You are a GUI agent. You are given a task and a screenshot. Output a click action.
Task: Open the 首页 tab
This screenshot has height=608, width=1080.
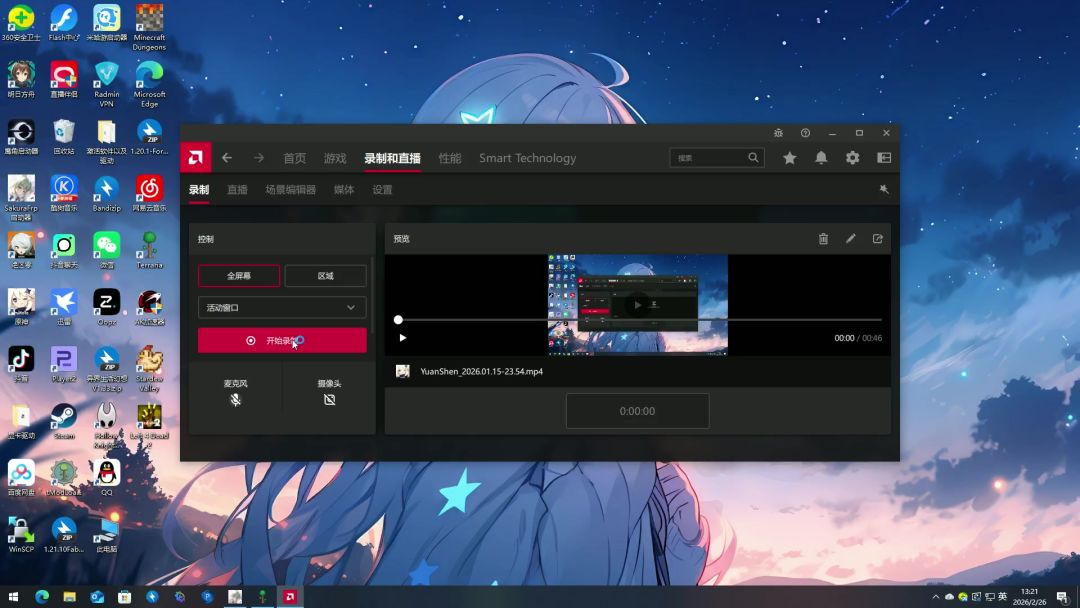pos(295,158)
